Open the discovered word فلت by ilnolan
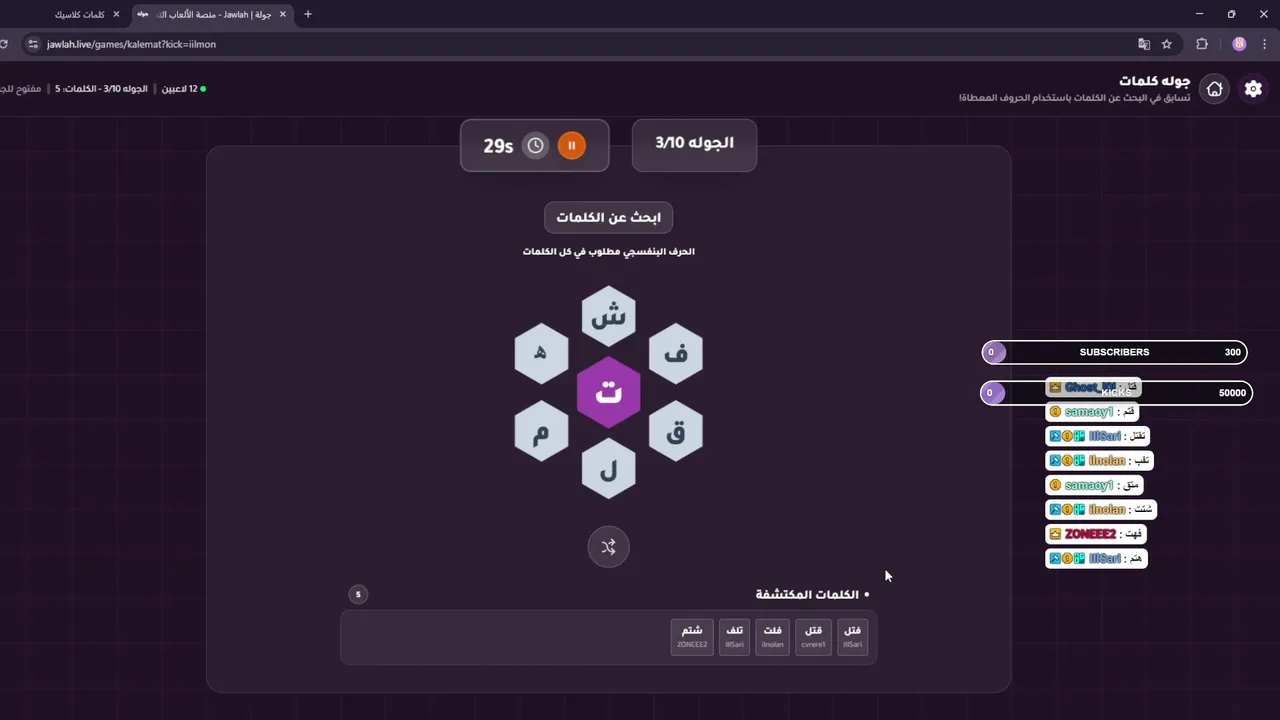The height and width of the screenshot is (720, 1280). pos(773,636)
